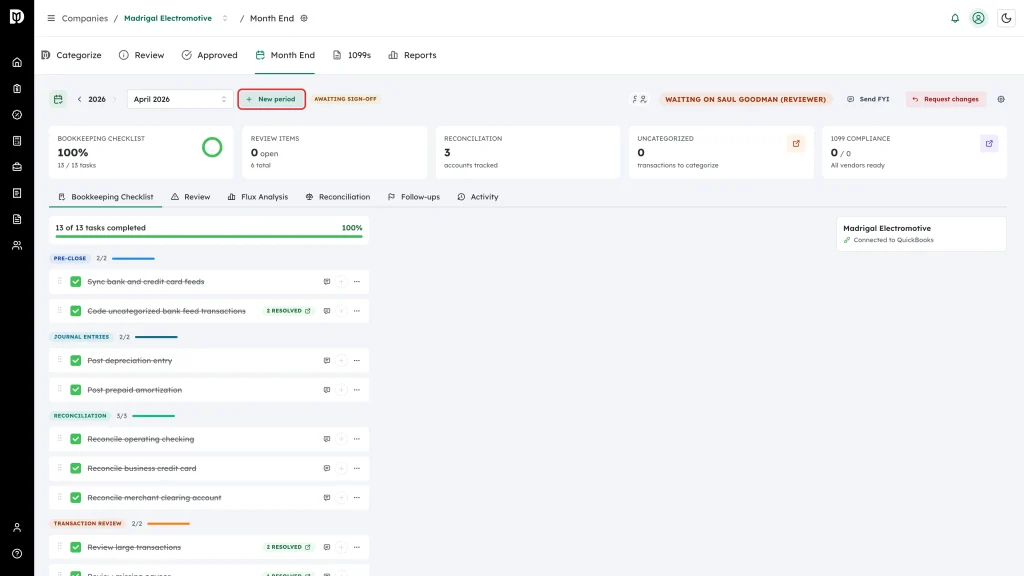Open the user profile avatar icon
Screen dimensions: 1024x576
(x=978, y=18)
